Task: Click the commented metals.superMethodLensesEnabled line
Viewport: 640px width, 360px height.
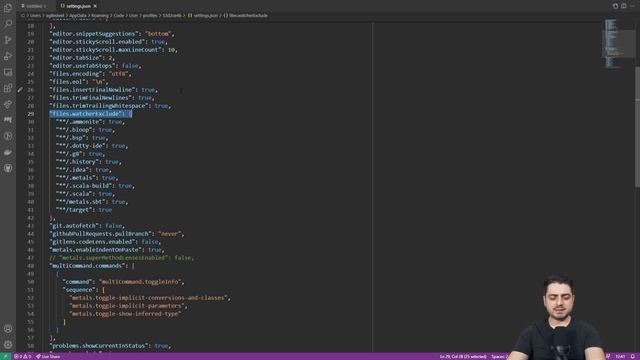Action: pyautogui.click(x=122, y=258)
